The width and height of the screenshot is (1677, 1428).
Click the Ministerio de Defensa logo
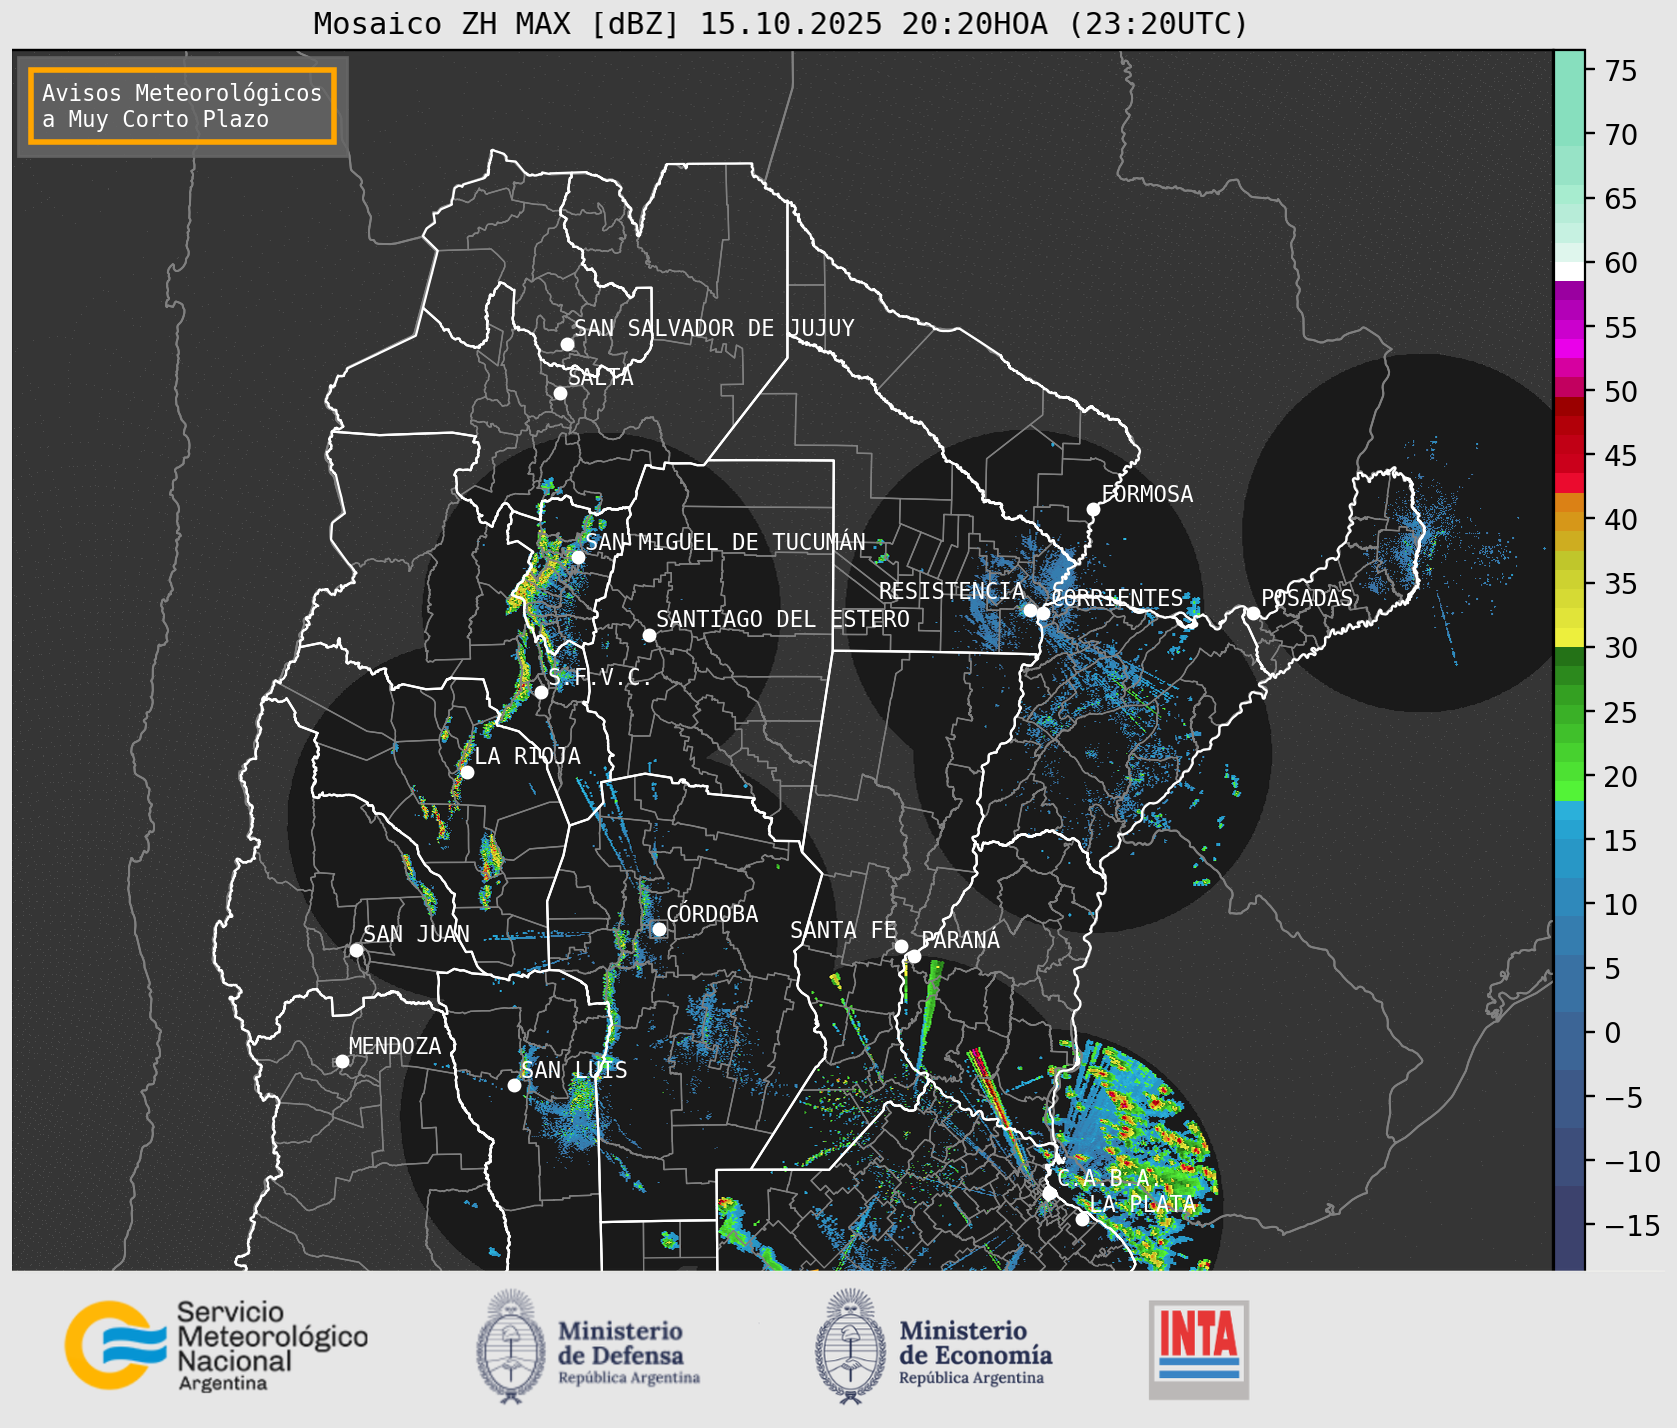click(x=588, y=1347)
